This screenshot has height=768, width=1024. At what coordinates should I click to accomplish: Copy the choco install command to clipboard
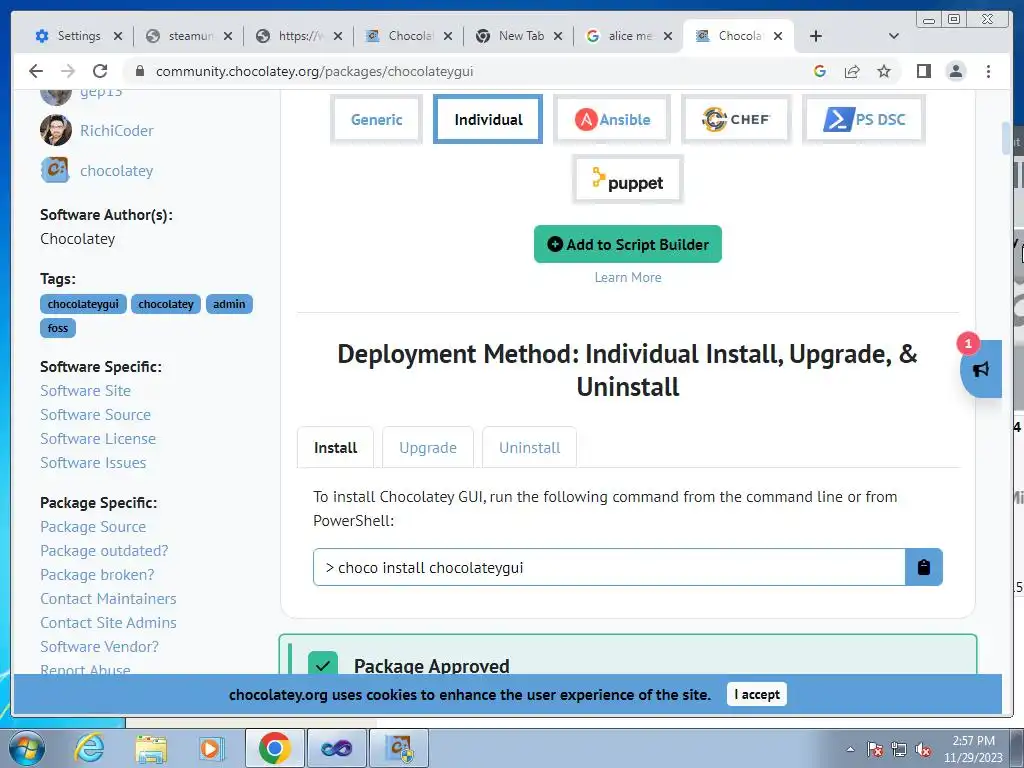(923, 567)
